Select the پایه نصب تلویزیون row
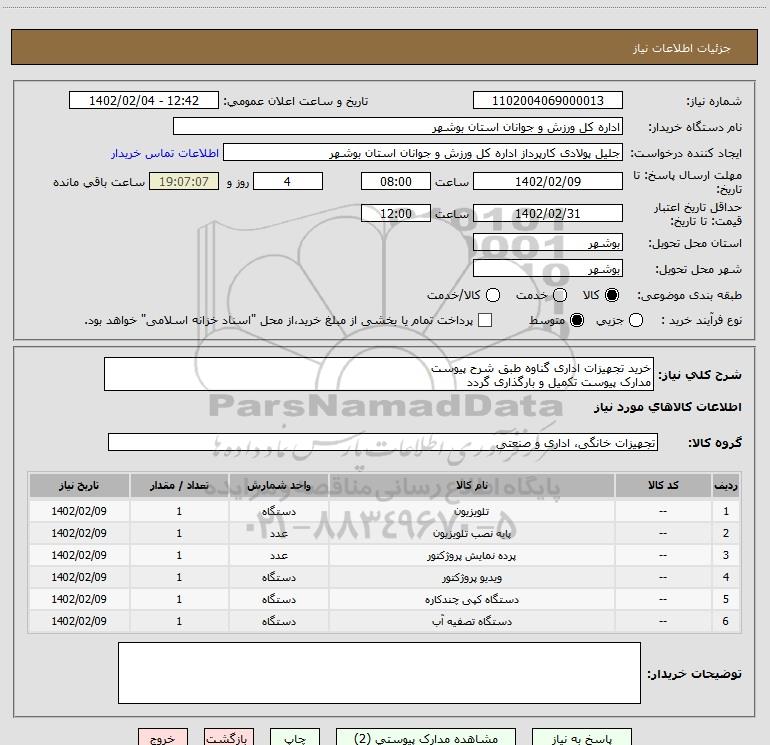The width and height of the screenshot is (770, 745). [384, 533]
